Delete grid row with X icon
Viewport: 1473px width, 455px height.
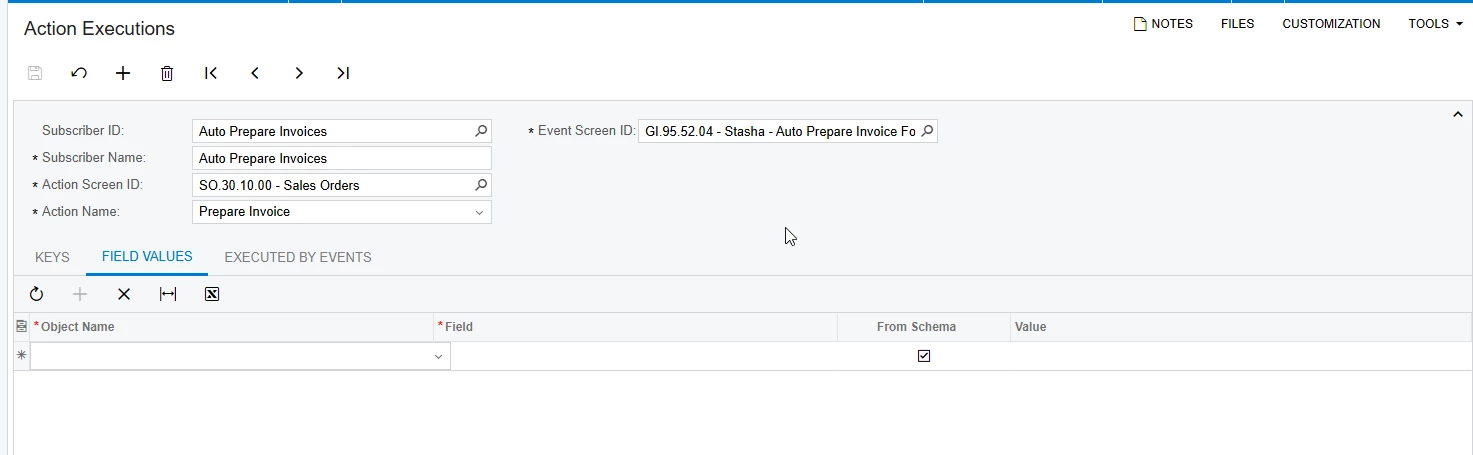[124, 294]
